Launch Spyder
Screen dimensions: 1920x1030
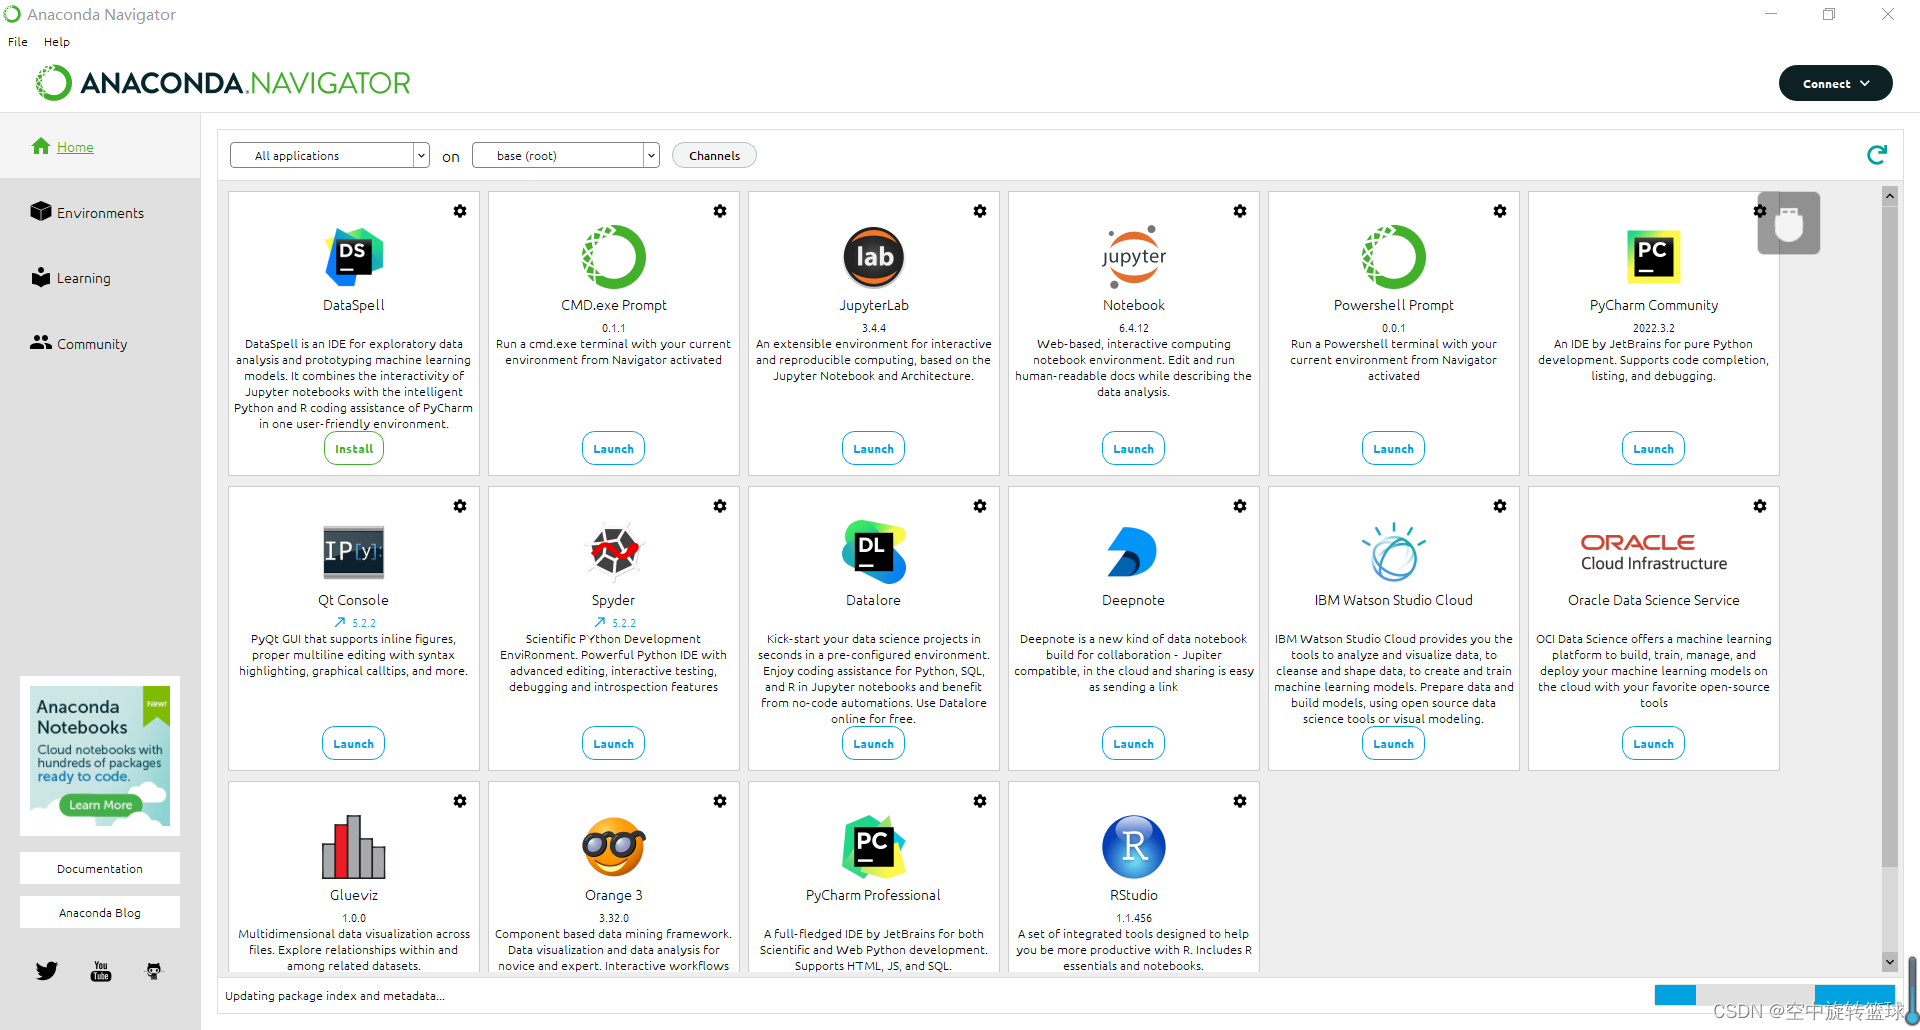coord(614,744)
